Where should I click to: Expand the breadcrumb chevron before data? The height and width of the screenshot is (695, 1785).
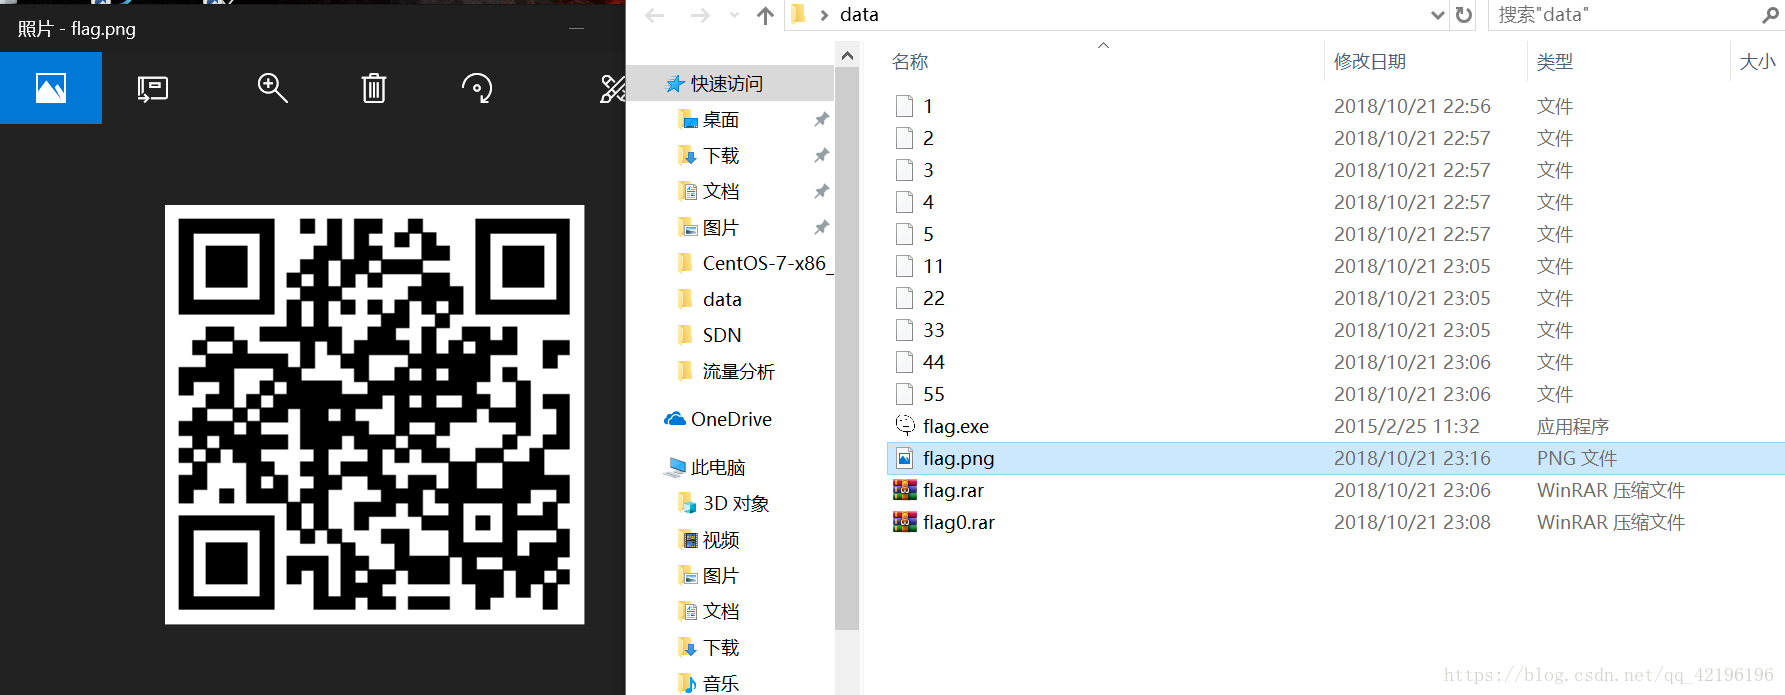824,15
